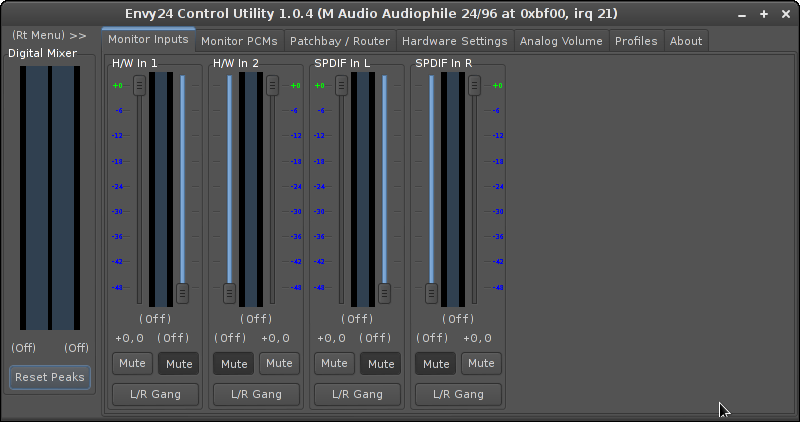Click the Reset Peaks button
This screenshot has height=422, width=800.
49,377
